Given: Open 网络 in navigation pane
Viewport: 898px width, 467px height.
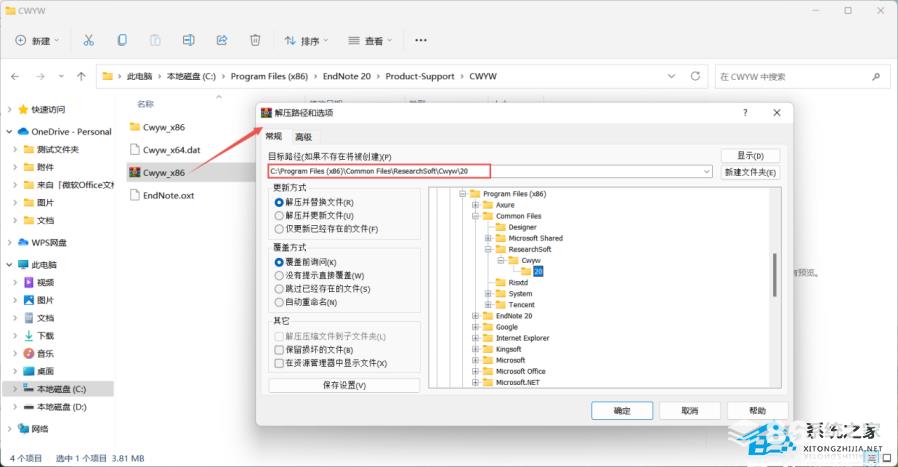Looking at the screenshot, I should point(40,429).
